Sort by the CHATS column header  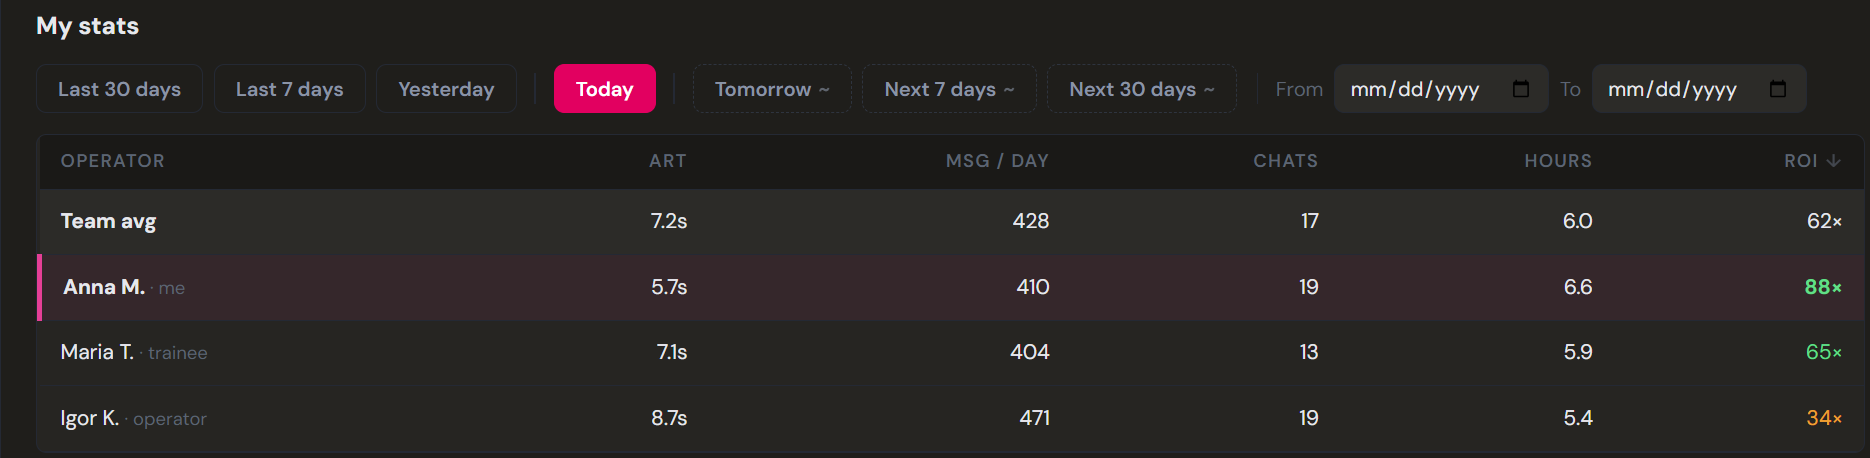[1286, 161]
